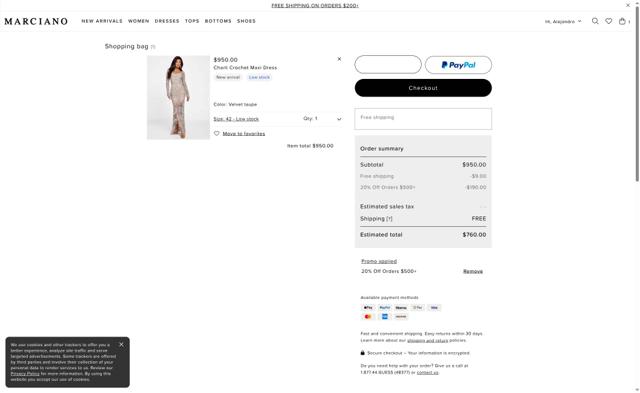Open the Charli Crochet Maxi Dress title
This screenshot has width=640, height=393.
tap(245, 68)
